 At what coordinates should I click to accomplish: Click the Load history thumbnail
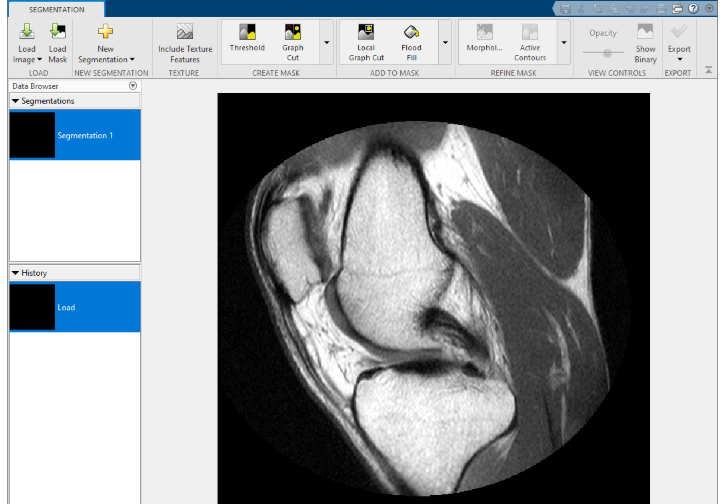(x=32, y=307)
